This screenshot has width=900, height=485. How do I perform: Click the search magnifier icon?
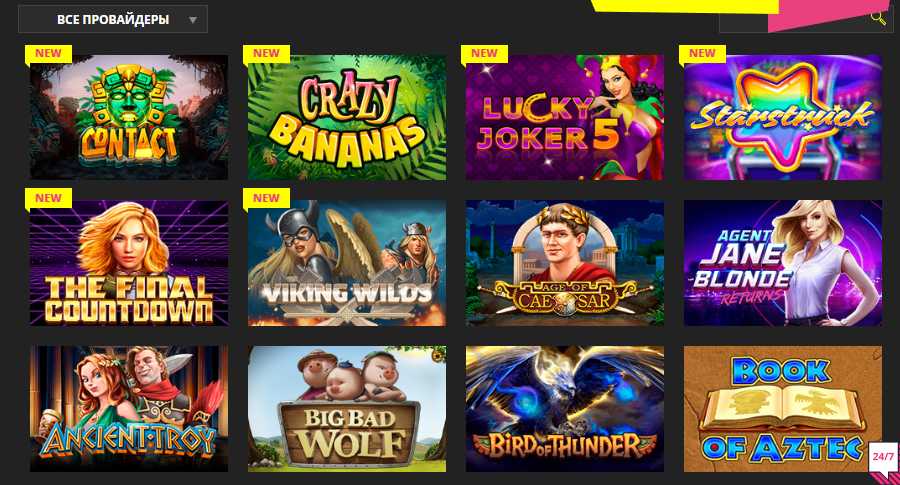point(878,17)
